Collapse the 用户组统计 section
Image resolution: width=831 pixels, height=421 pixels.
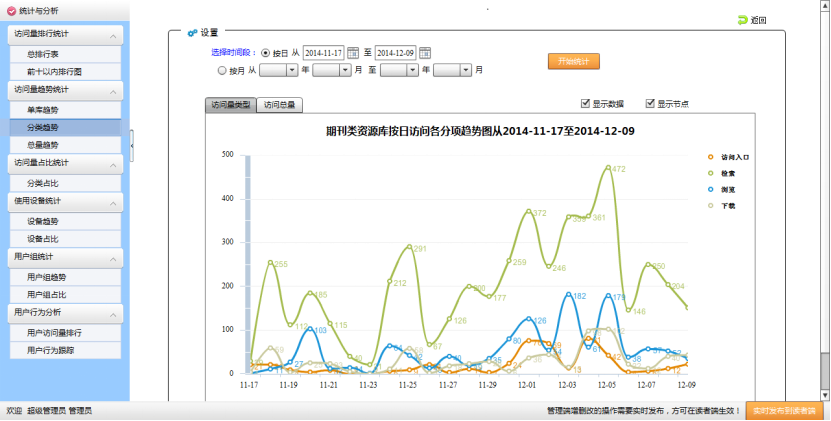pyautogui.click(x=114, y=258)
